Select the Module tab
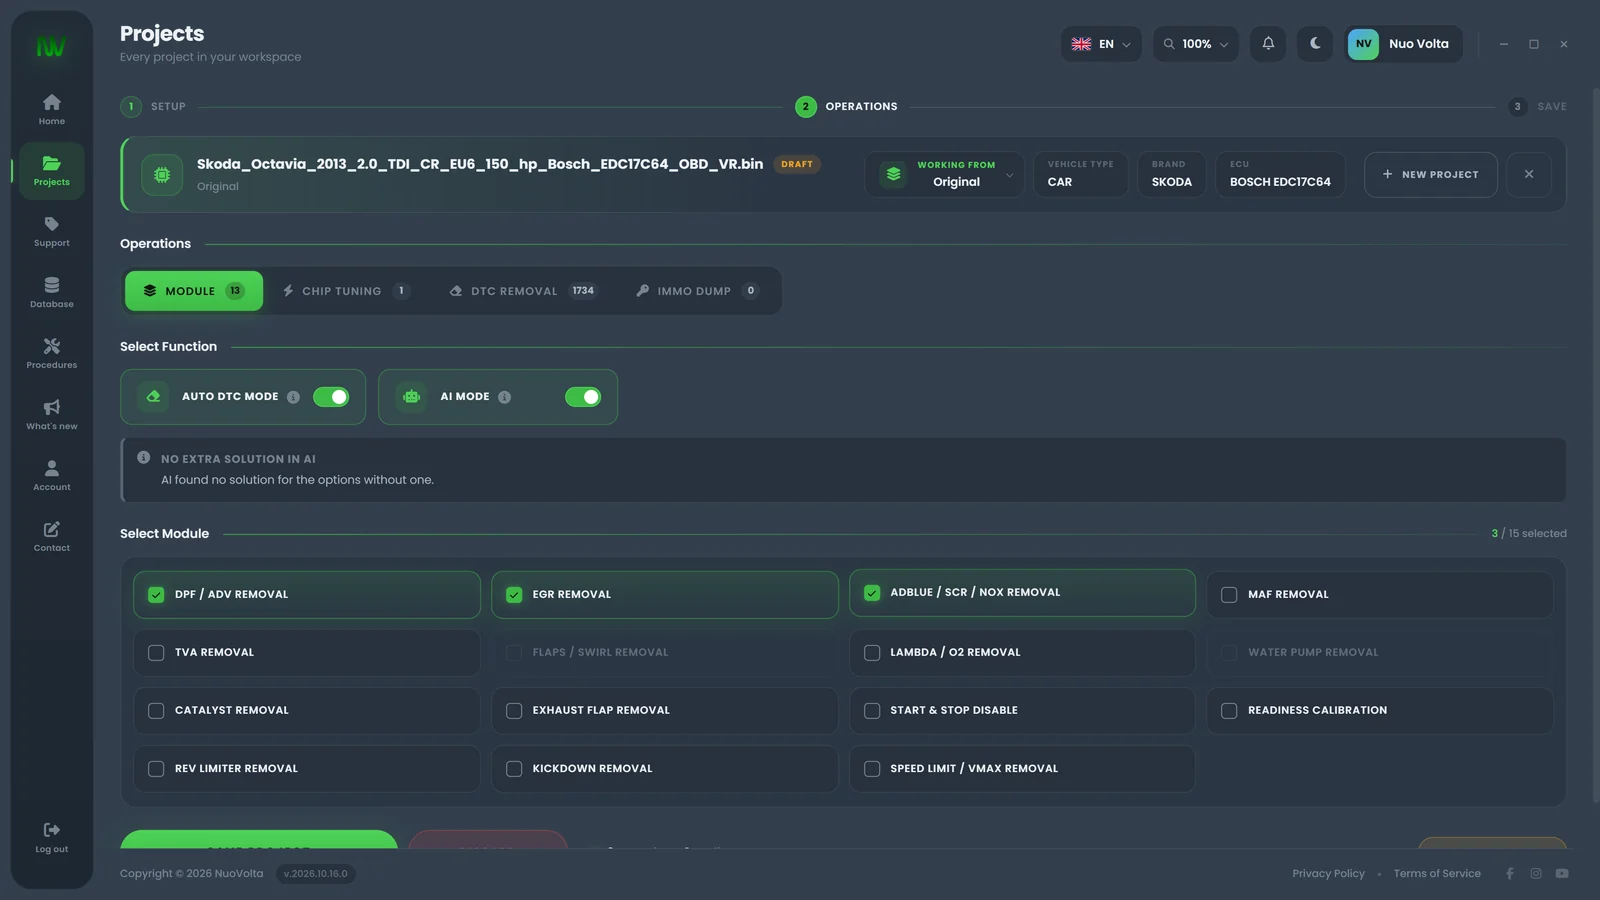This screenshot has width=1600, height=900. (x=194, y=291)
